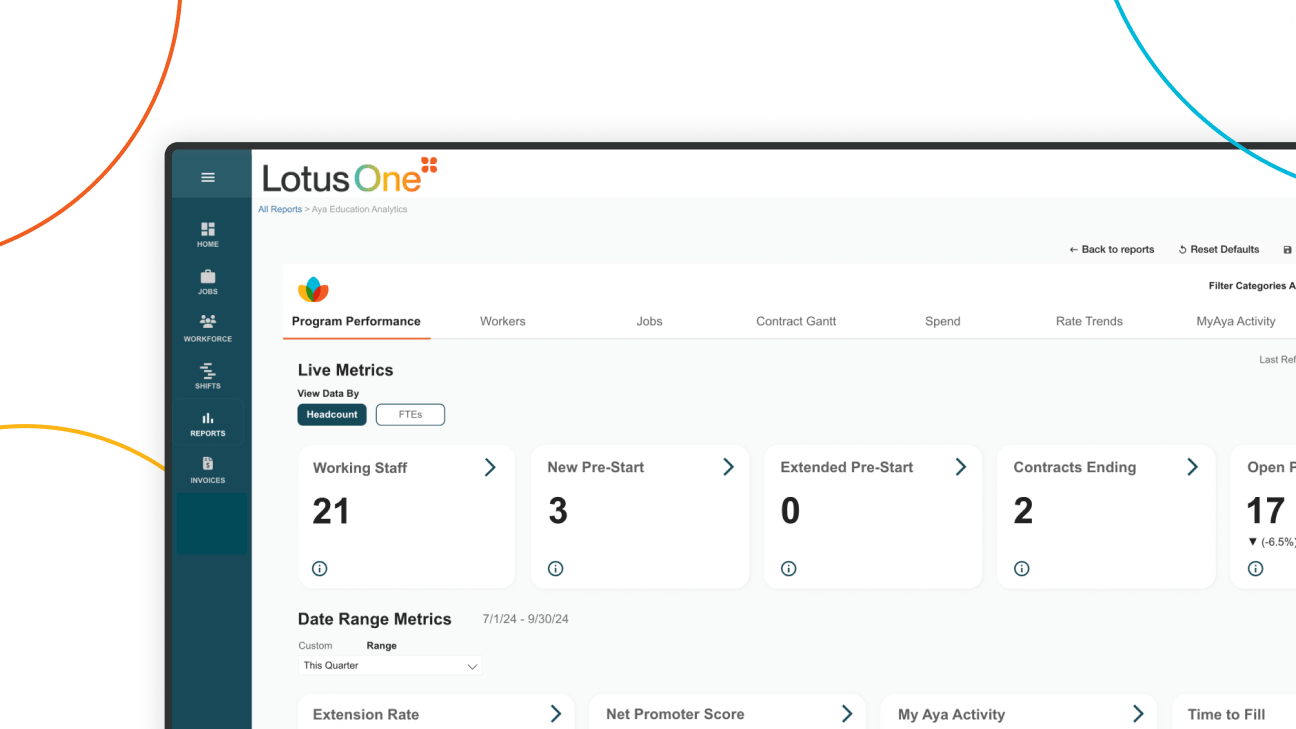The width and height of the screenshot is (1296, 729).
Task: Open Workforce section in sidebar
Action: (208, 329)
